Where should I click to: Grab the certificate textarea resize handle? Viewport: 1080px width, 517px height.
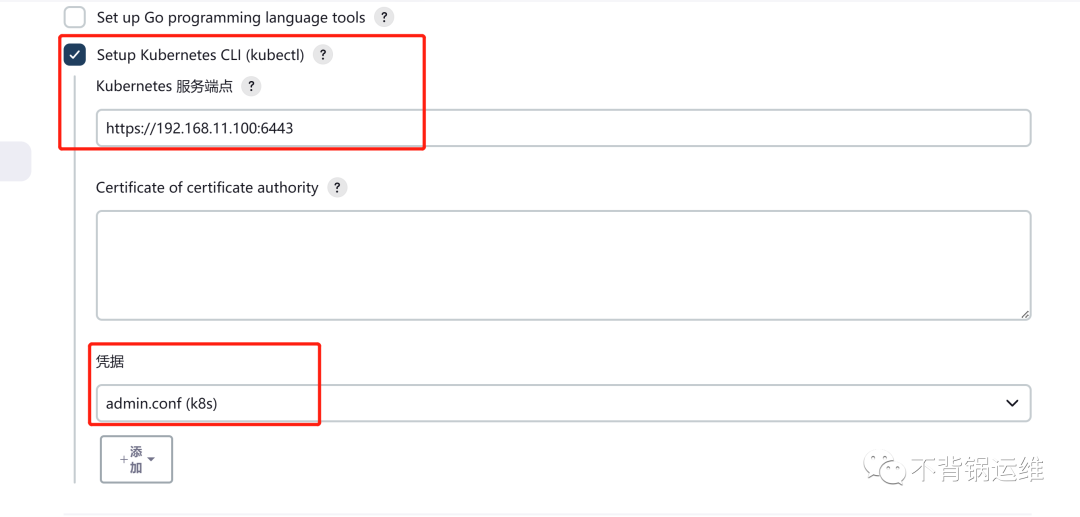click(1025, 314)
